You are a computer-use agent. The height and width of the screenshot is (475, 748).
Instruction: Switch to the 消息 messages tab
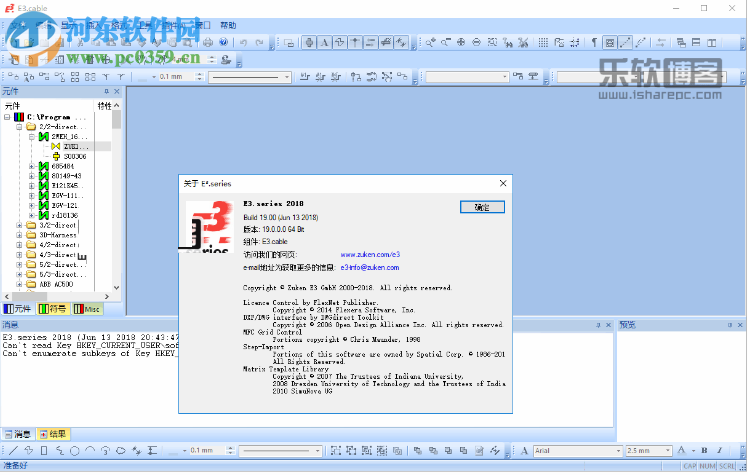pyautogui.click(x=18, y=434)
